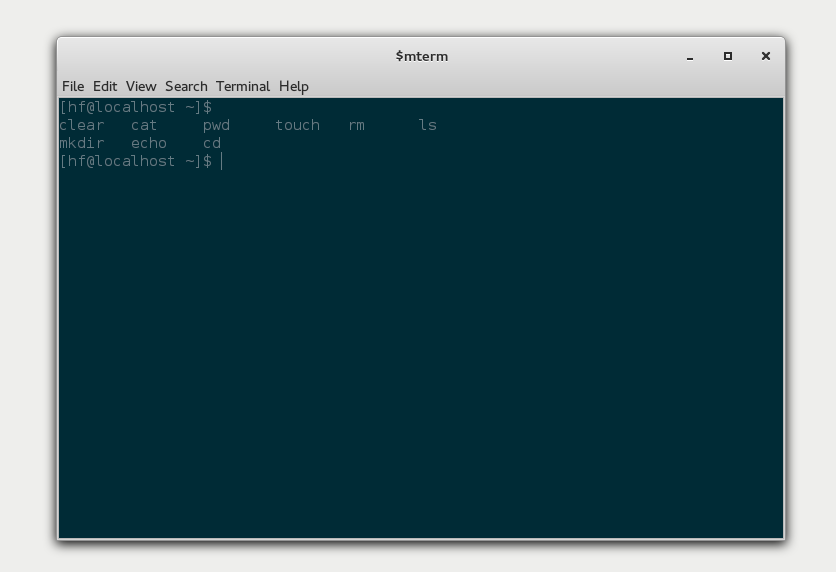Minimize the $mterm window
Viewport: 836px width, 572px height.
point(690,57)
